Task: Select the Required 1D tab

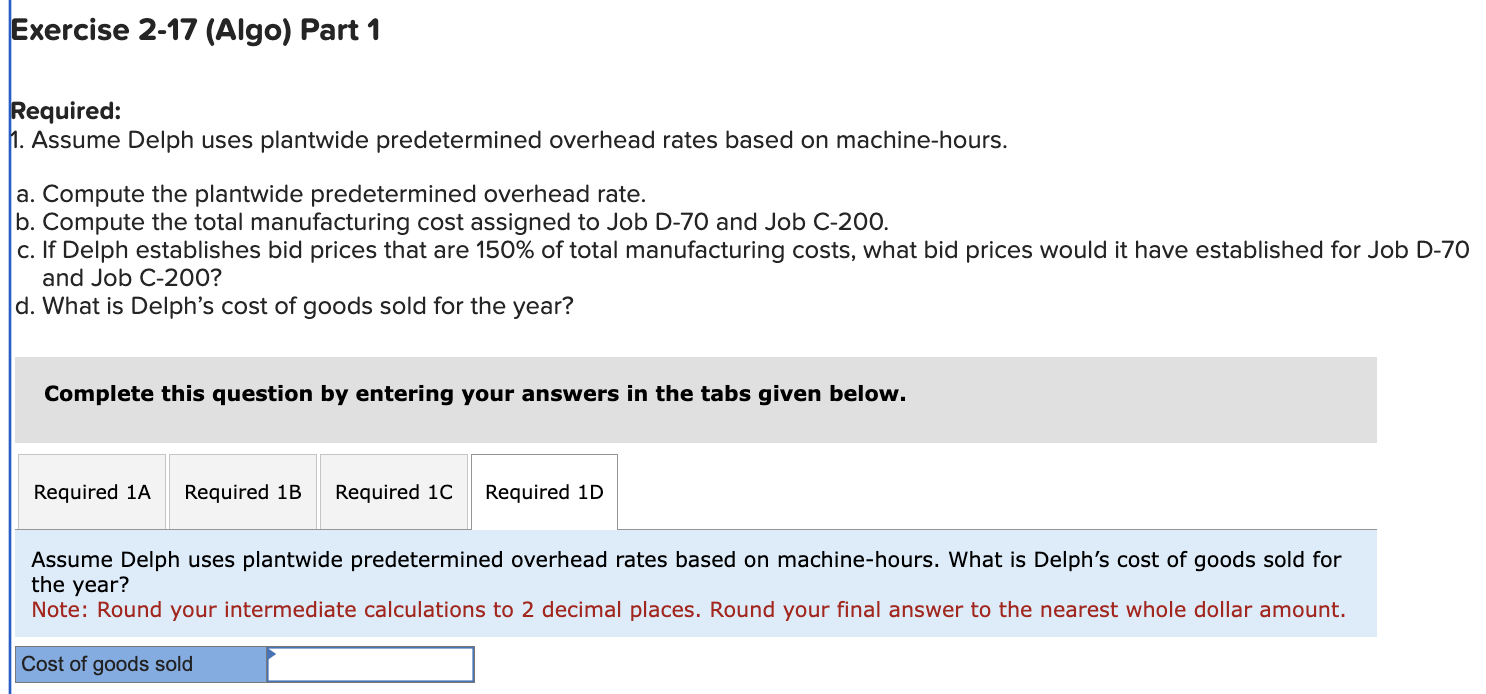Action: pos(543,492)
